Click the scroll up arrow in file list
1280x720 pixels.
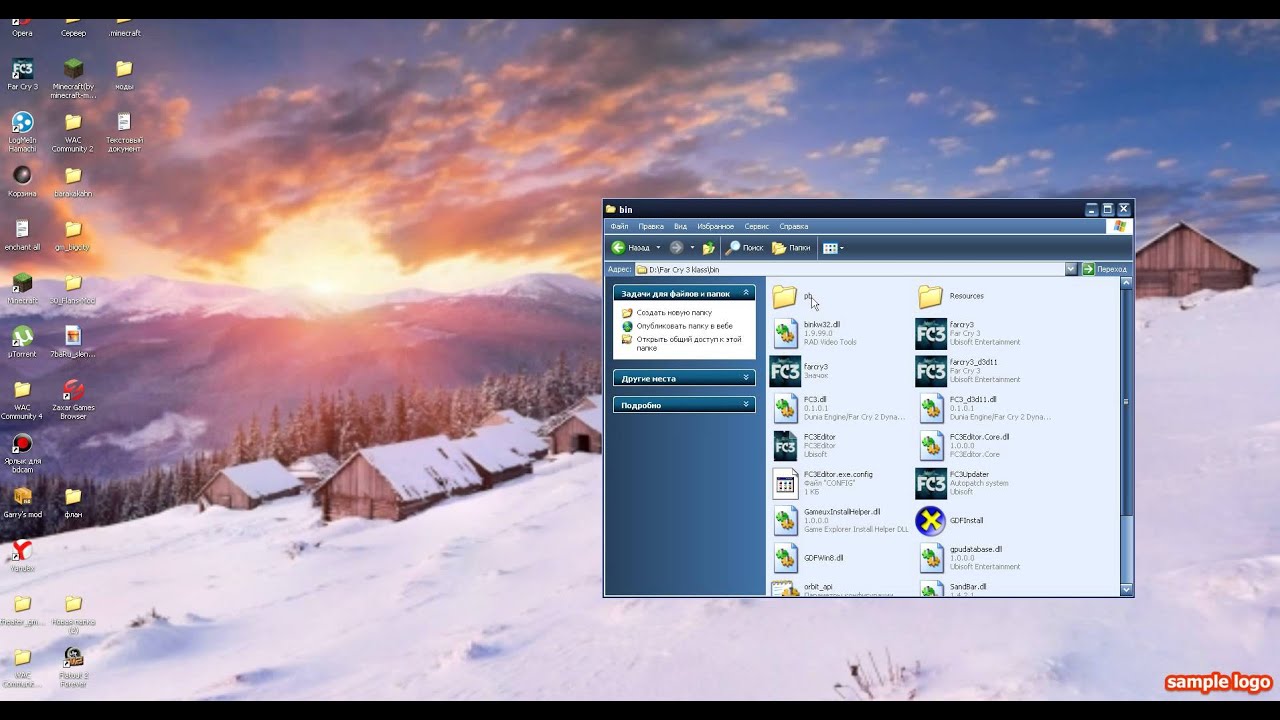(1128, 283)
